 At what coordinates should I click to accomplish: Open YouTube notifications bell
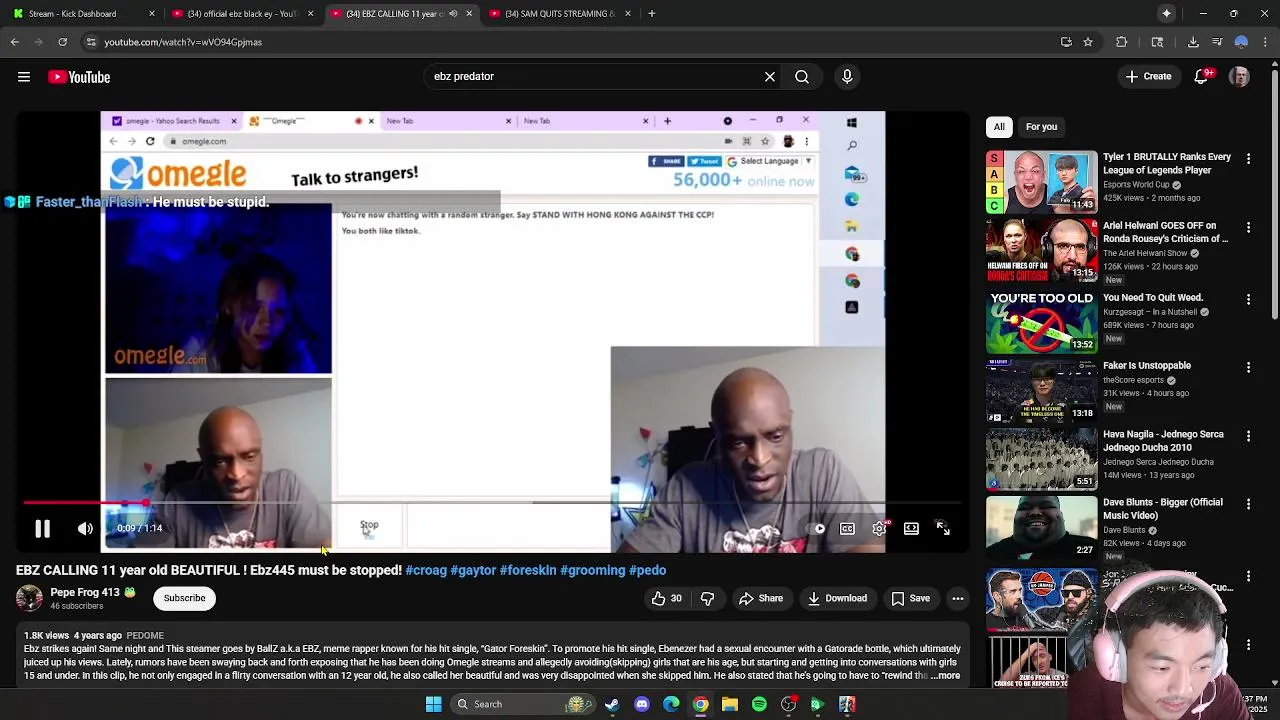point(1203,77)
